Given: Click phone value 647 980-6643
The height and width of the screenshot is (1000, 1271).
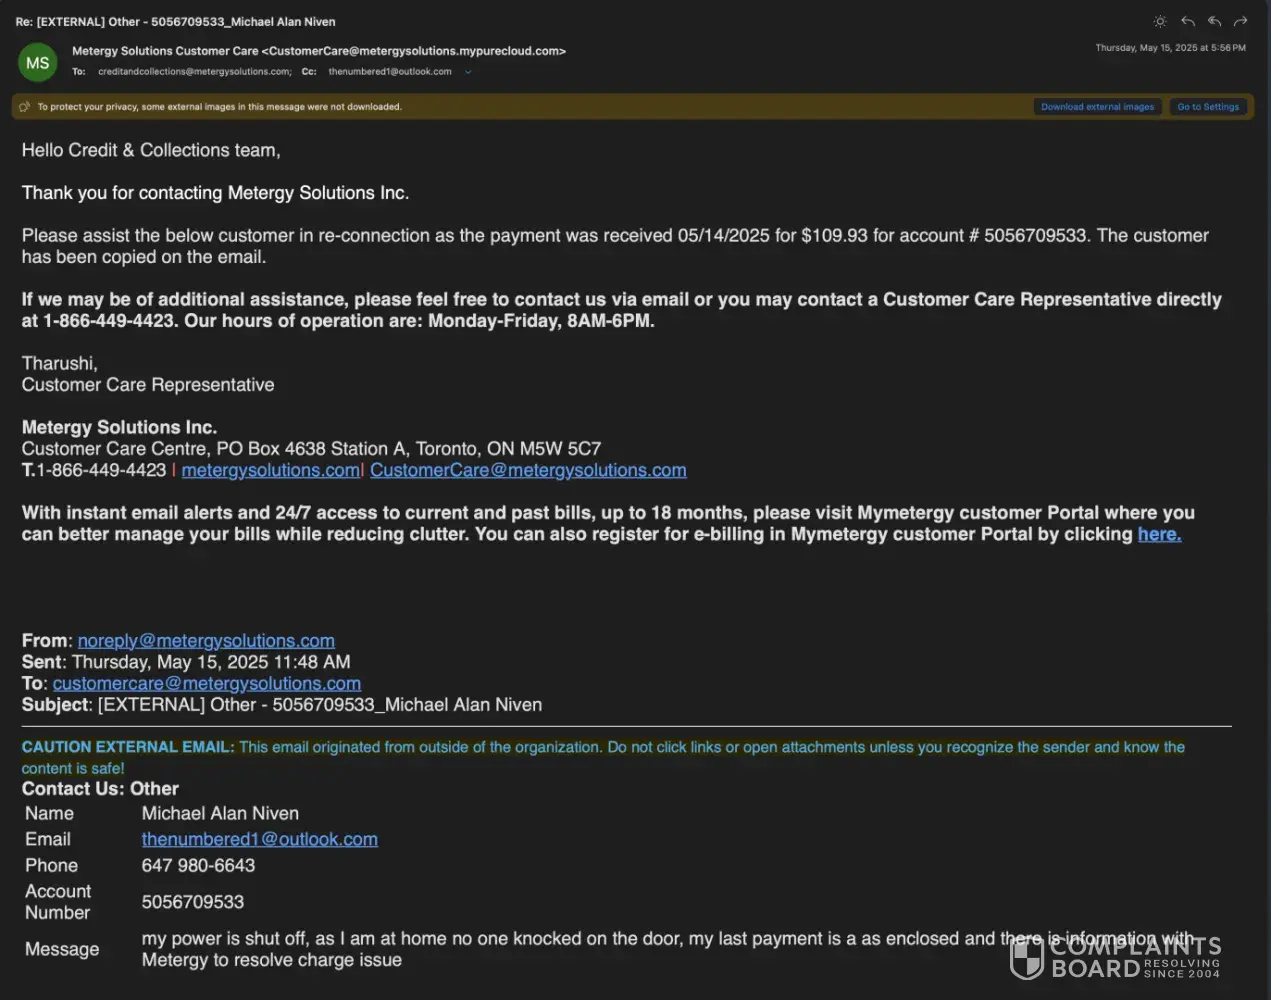Looking at the screenshot, I should click(198, 866).
